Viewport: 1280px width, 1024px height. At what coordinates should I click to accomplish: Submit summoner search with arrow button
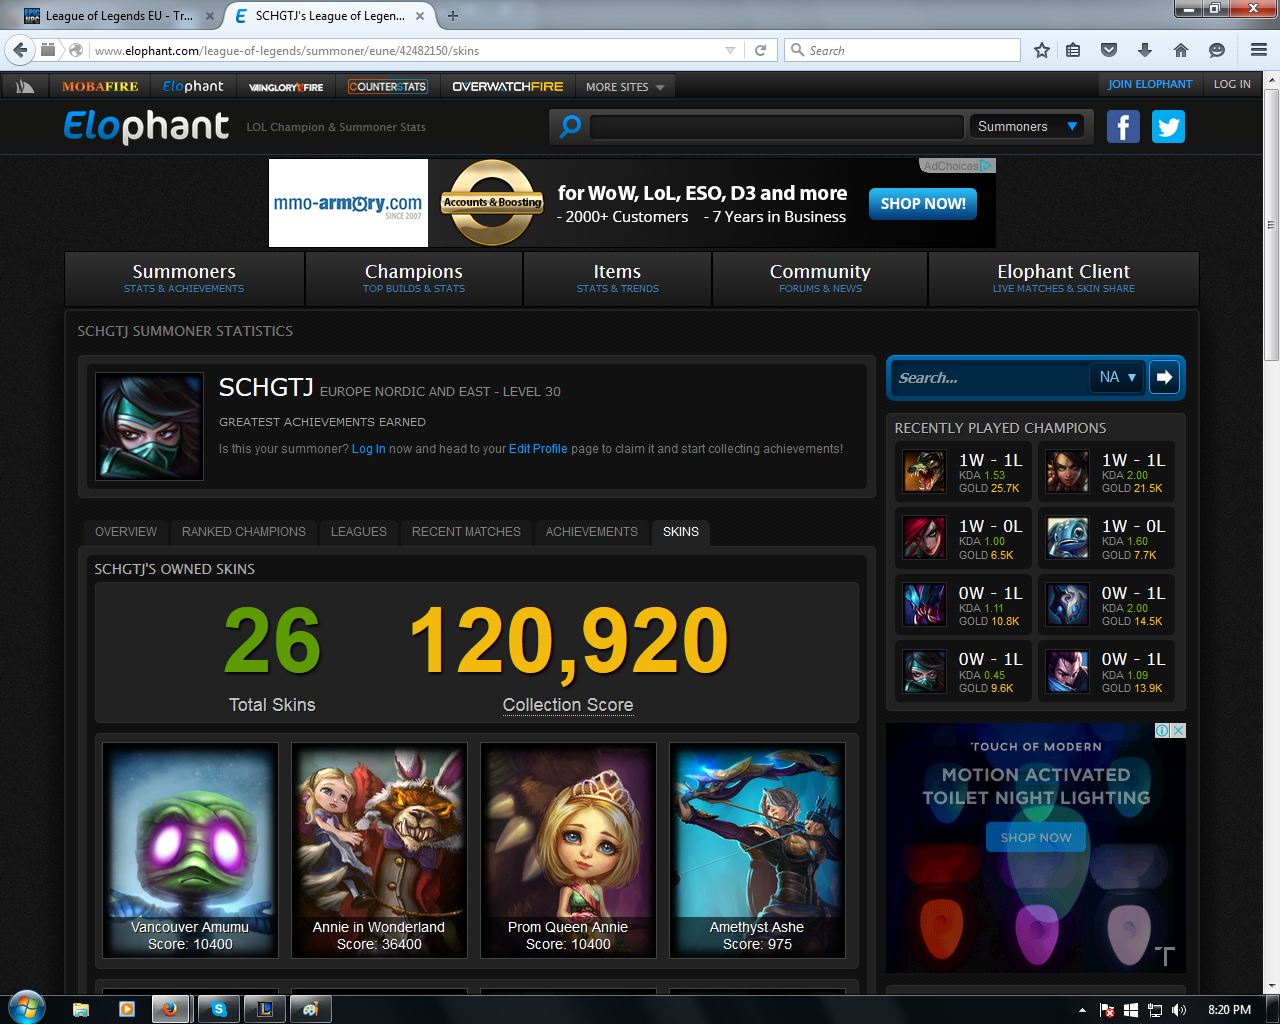click(1164, 377)
